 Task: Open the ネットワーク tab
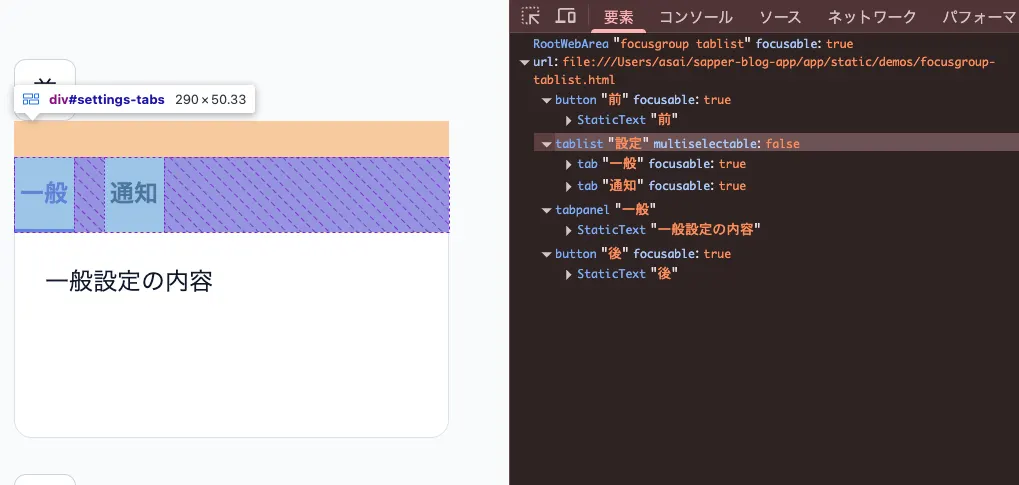(x=872, y=17)
